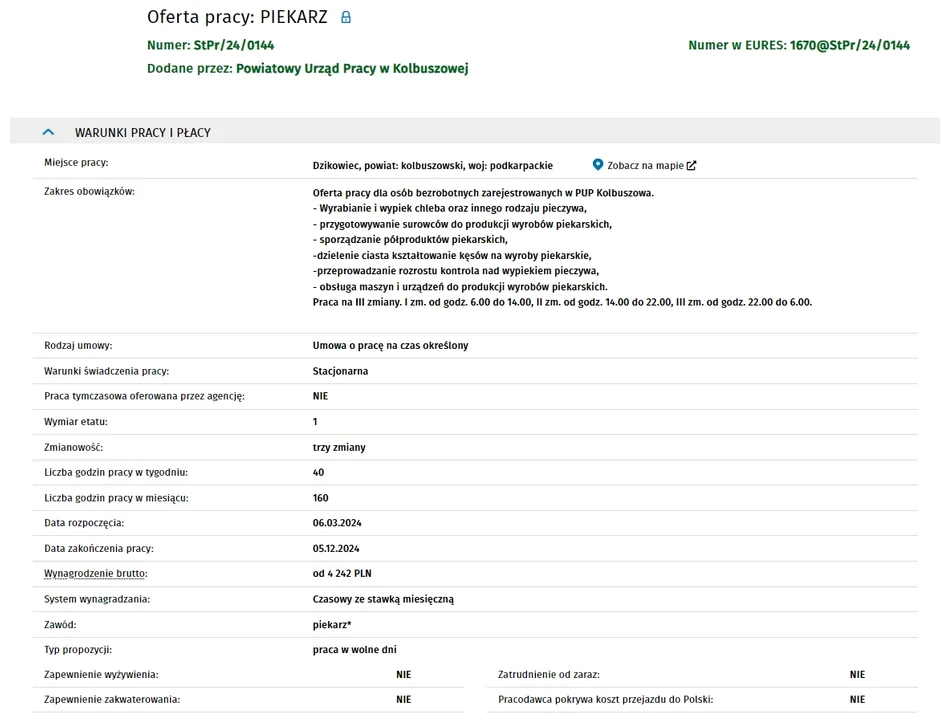Screen dimensions: 951x720
Task: Click NIE value for Praca tymczasowa
Action: [320, 396]
